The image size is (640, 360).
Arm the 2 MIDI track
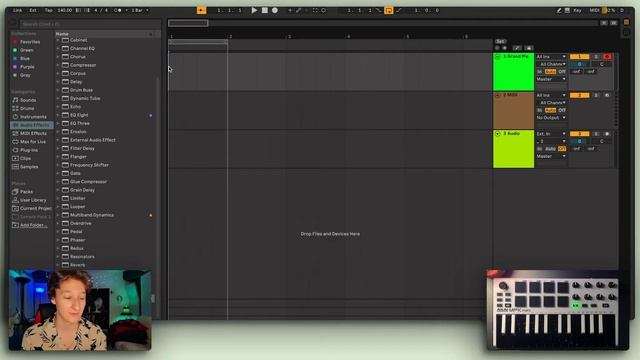[x=607, y=96]
